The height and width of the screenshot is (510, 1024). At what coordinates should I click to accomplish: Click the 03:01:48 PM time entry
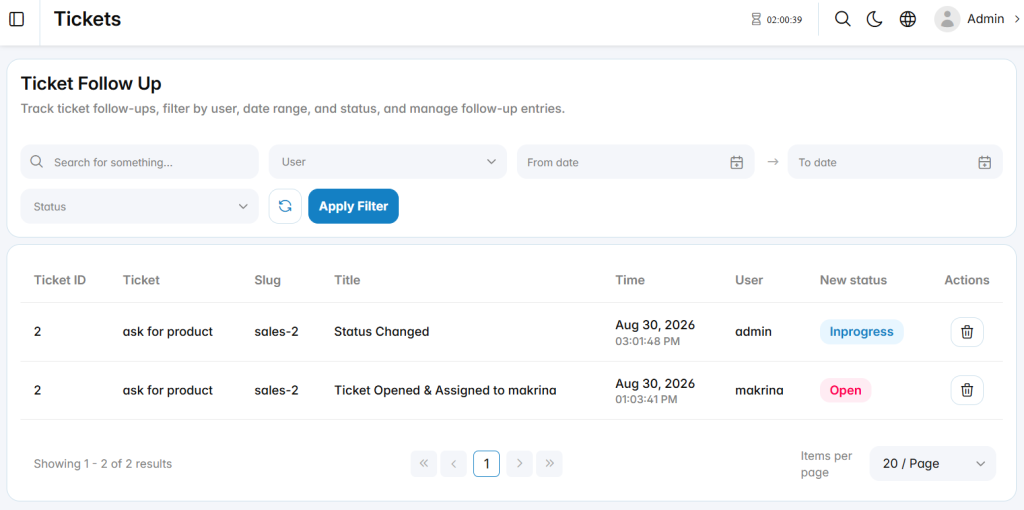(649, 341)
